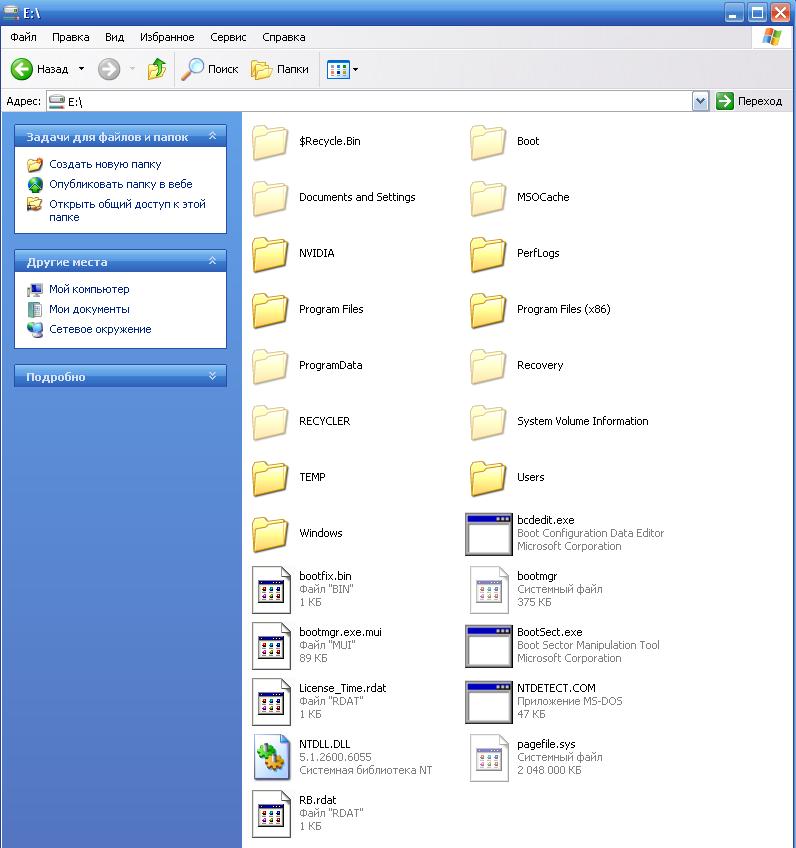Expand the address bar dropdown list
This screenshot has height=848, width=796.
(700, 101)
